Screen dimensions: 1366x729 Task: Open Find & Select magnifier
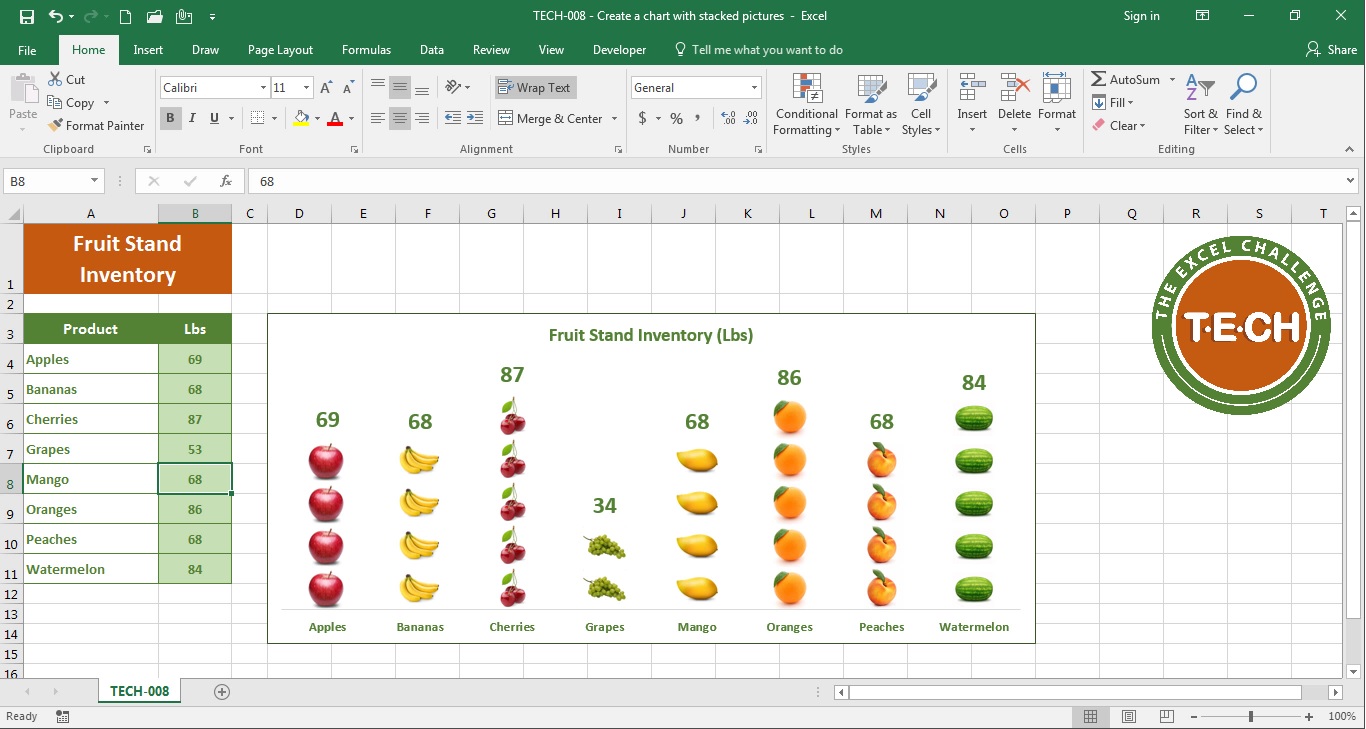tap(1243, 89)
